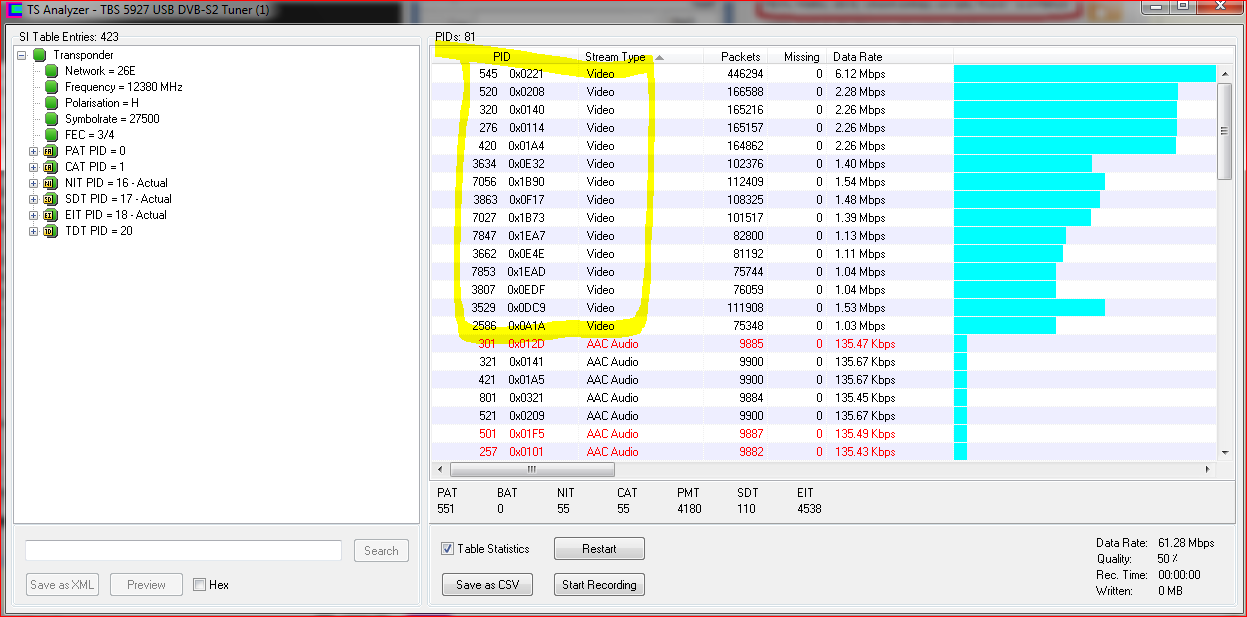Click into the search text field
The height and width of the screenshot is (617, 1247).
183,551
